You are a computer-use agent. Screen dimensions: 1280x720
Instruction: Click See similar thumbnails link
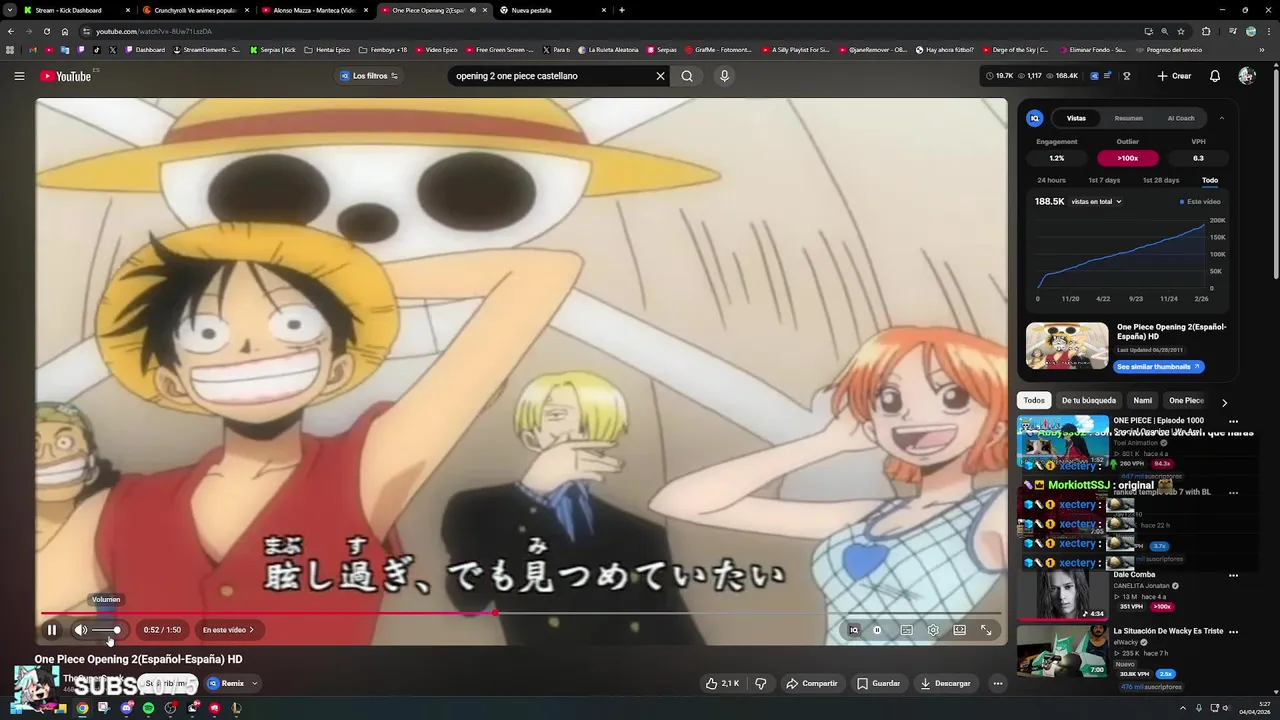pyautogui.click(x=1159, y=367)
